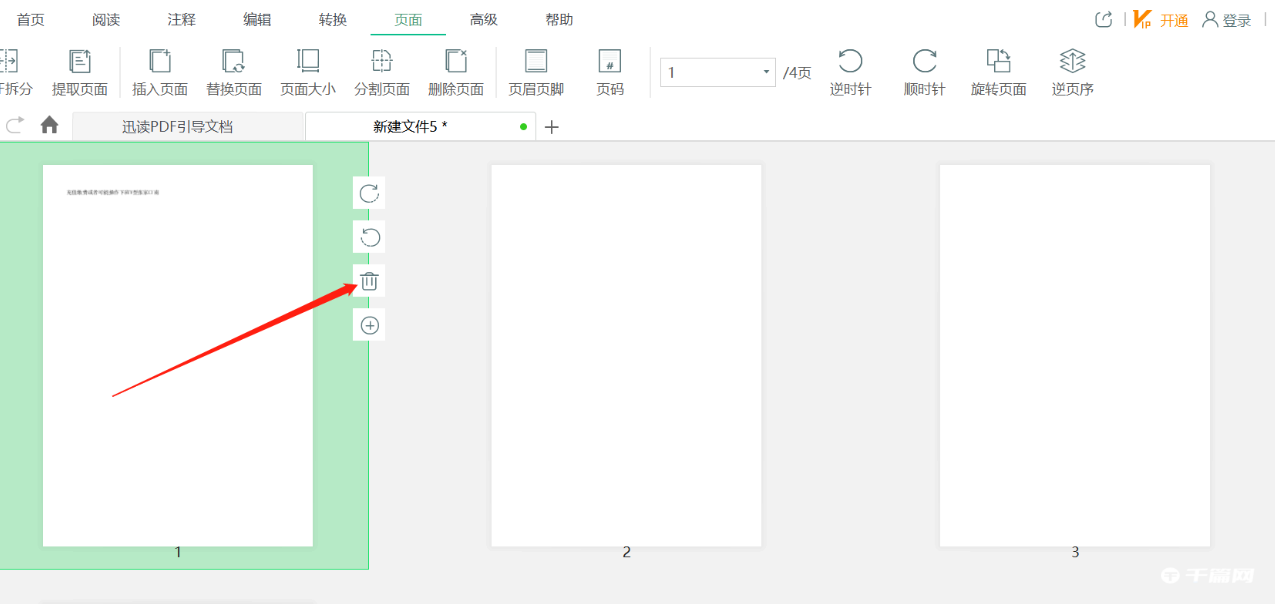Switch to the 编辑 menu tab
1275x604 pixels.
coord(257,20)
